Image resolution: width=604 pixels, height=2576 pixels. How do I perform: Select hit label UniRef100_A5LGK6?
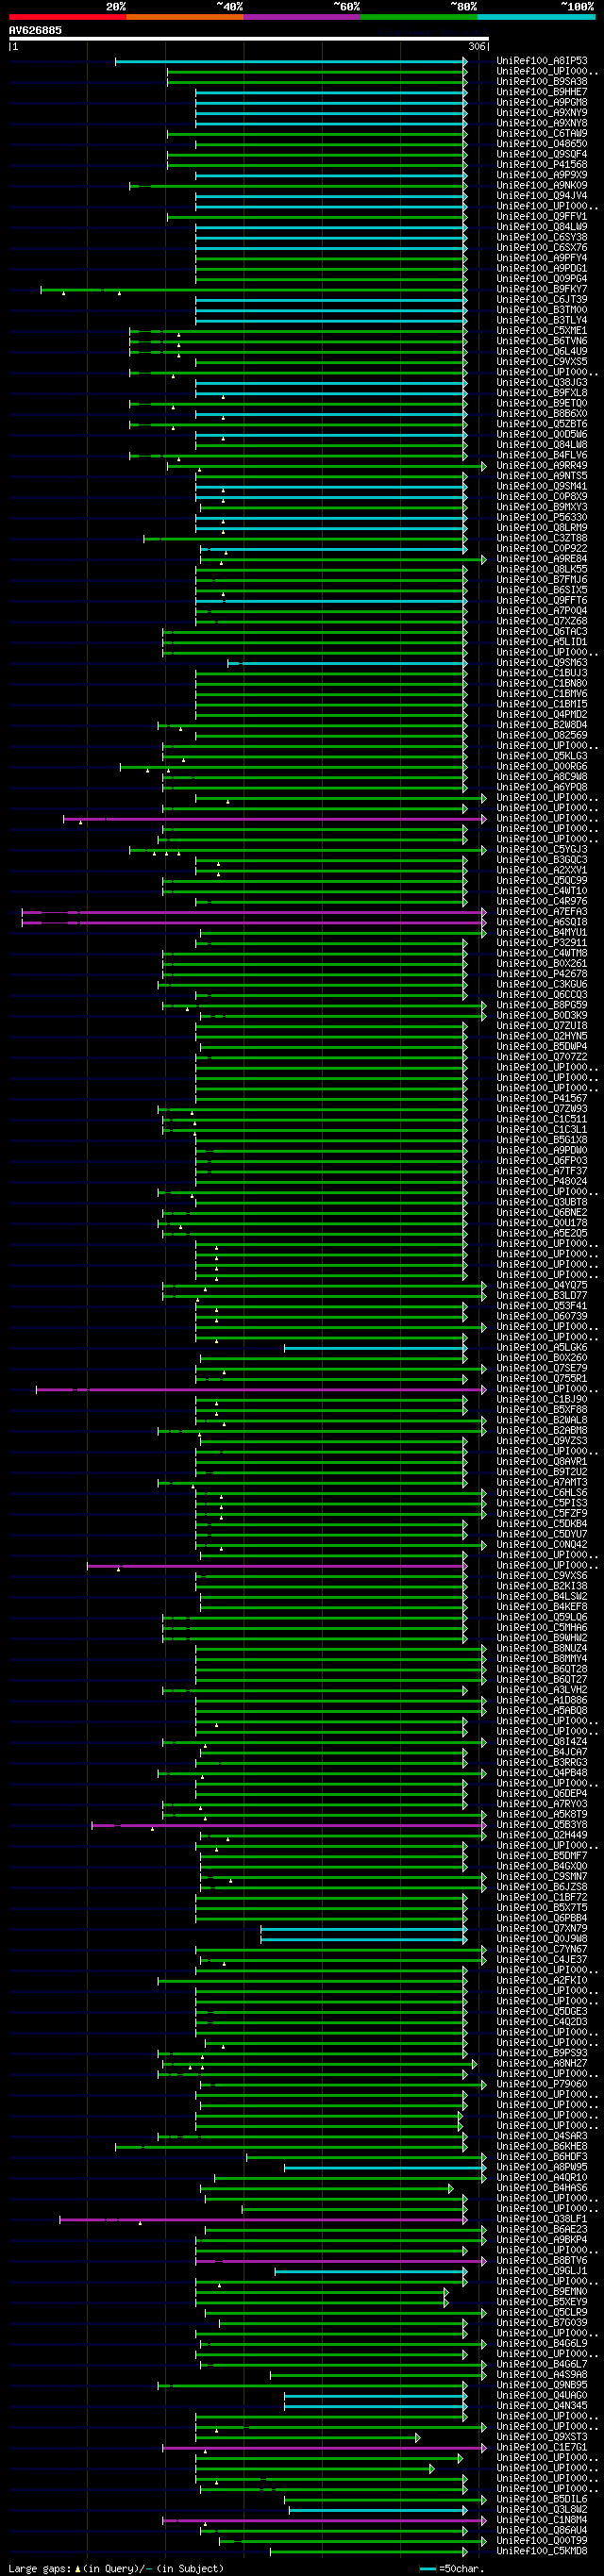[542, 1347]
